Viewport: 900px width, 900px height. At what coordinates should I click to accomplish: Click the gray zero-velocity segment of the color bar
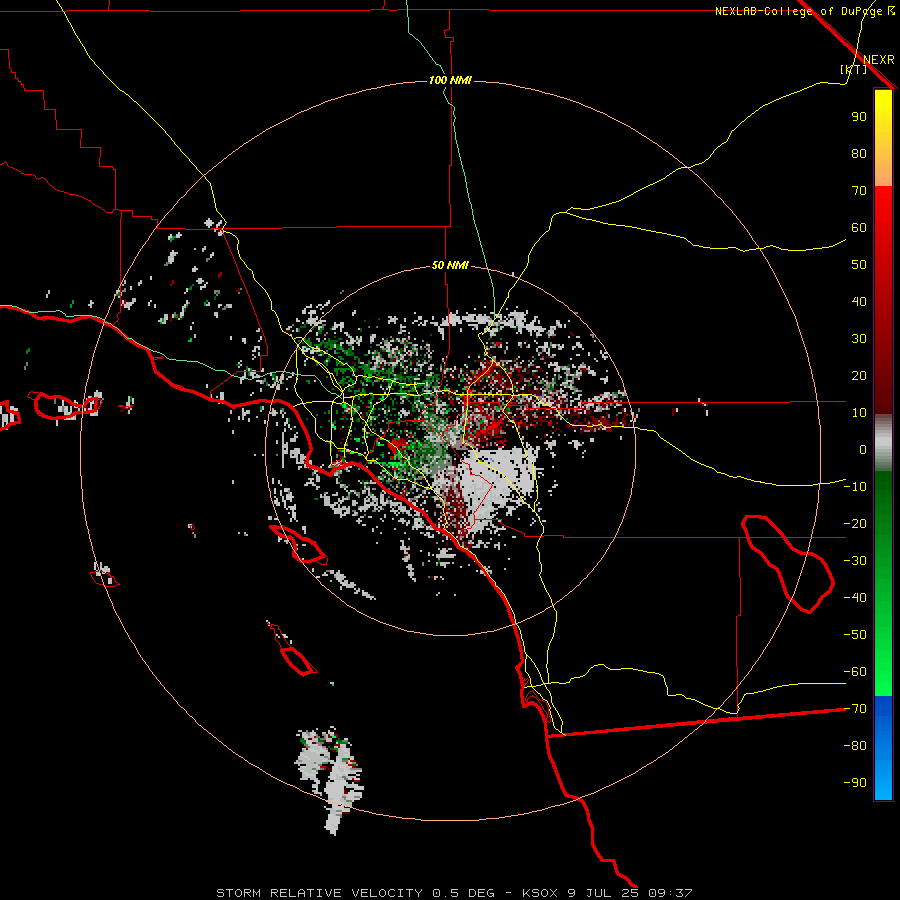[x=883, y=443]
